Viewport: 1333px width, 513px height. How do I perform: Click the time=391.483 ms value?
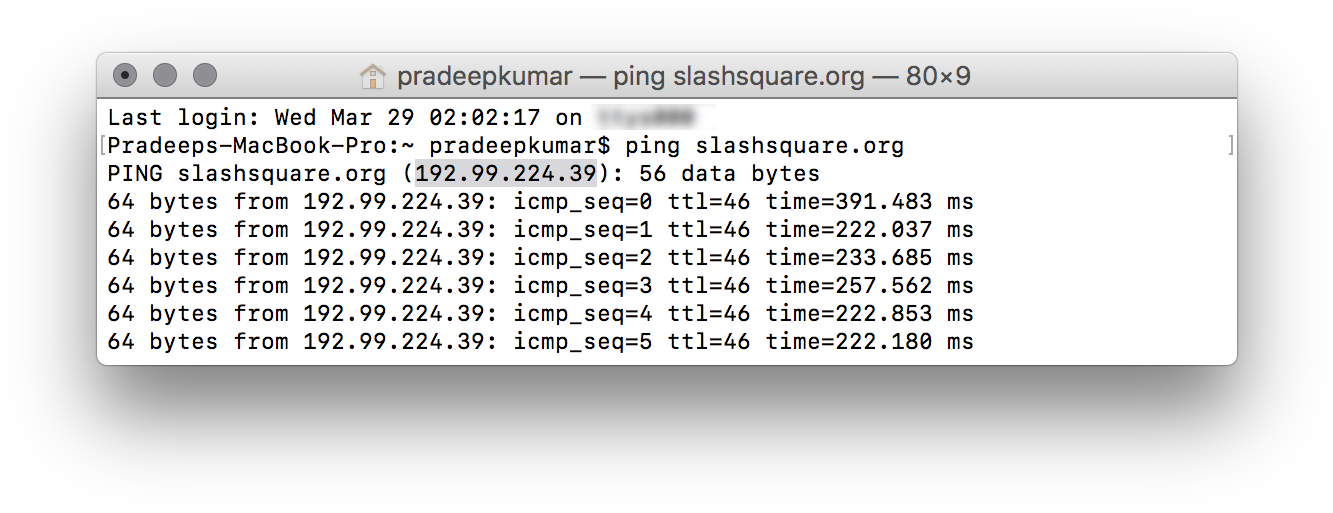(x=870, y=202)
